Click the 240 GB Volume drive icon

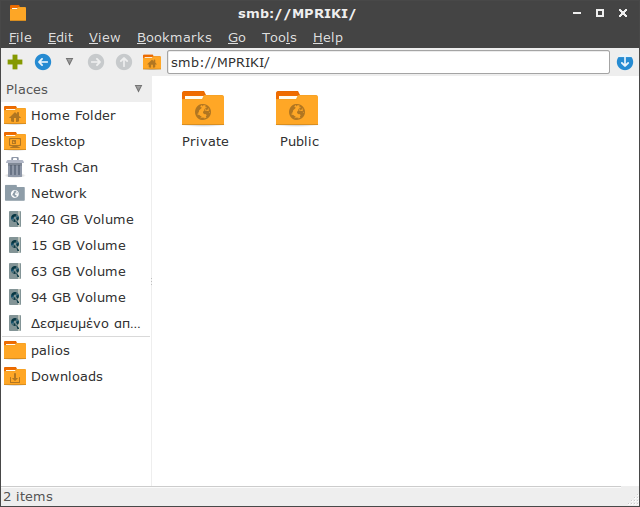pyautogui.click(x=15, y=220)
